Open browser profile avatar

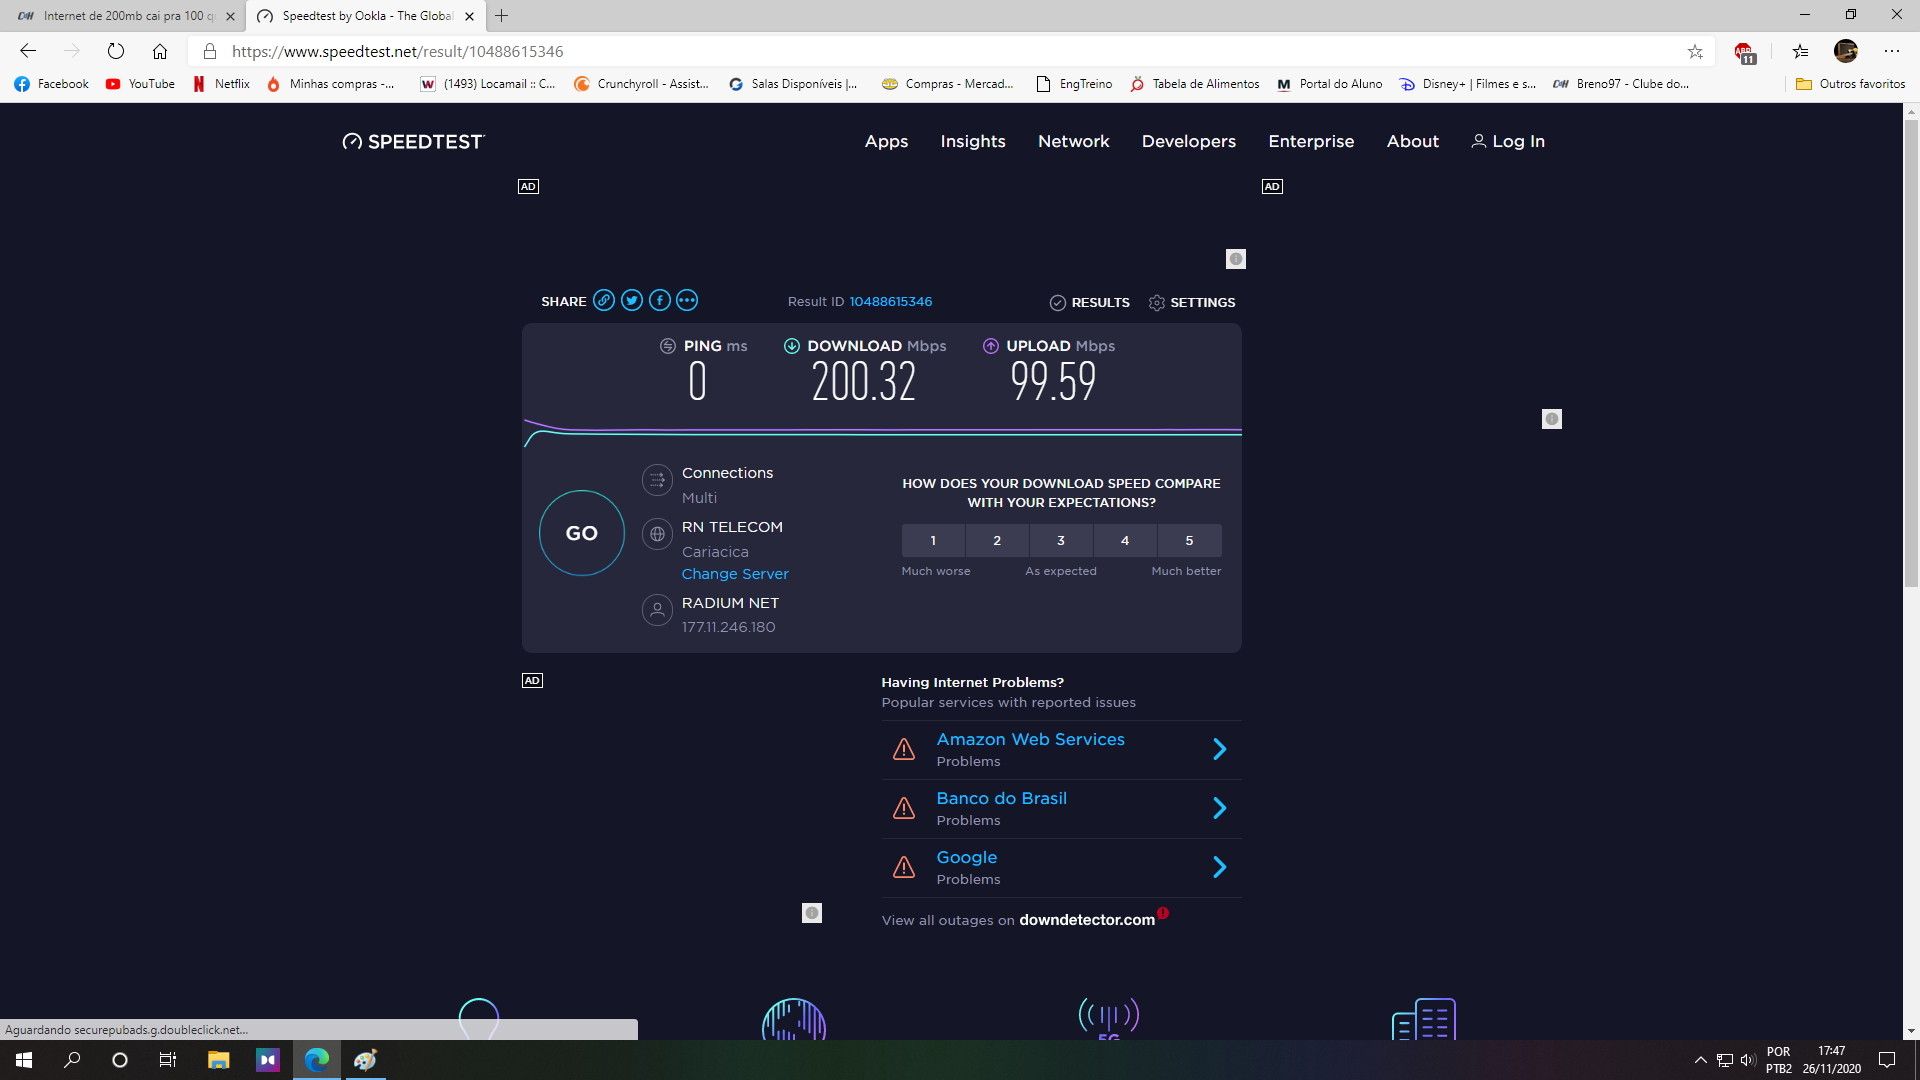[x=1846, y=51]
